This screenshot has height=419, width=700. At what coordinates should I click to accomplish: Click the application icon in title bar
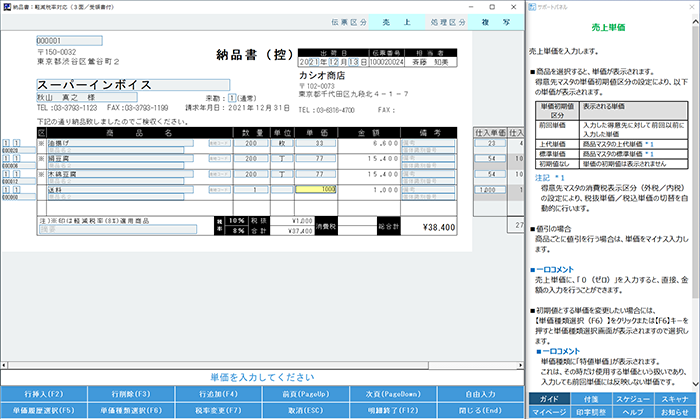tap(6, 5)
